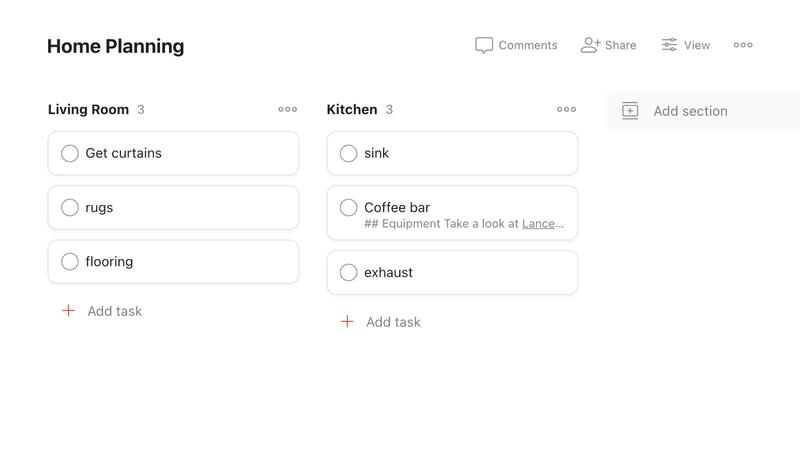Open View options sliders icon
This screenshot has height=450, width=800.
669,45
